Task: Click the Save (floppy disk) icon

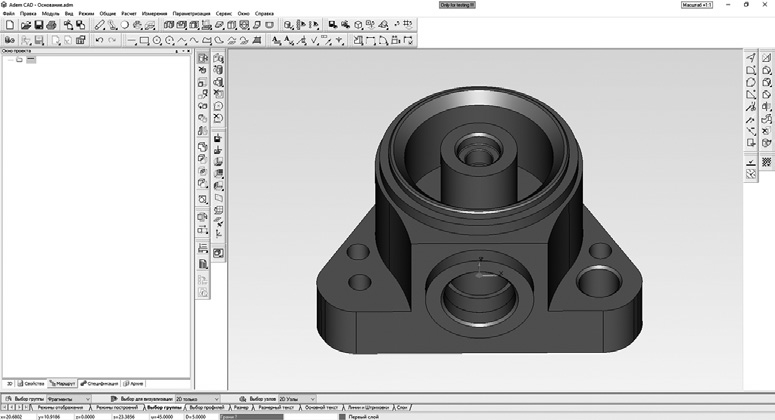Action: pos(38,25)
